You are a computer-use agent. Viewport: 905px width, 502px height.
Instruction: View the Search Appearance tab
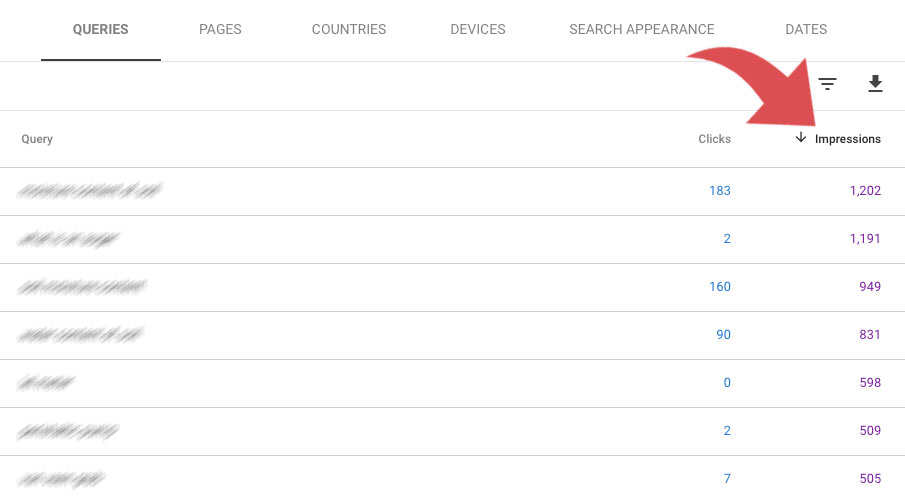click(x=642, y=29)
